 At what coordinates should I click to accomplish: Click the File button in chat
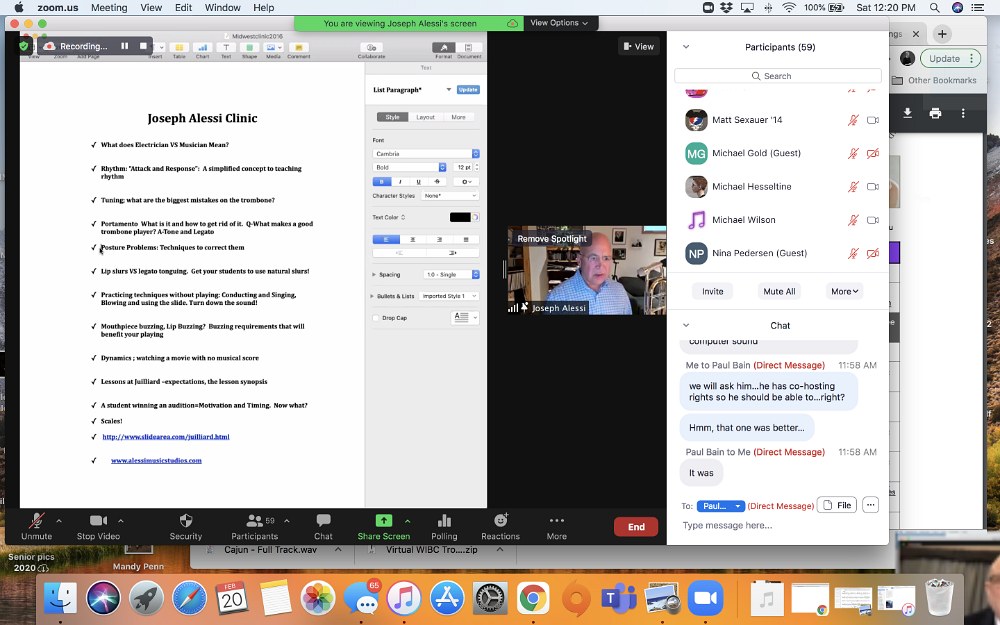(837, 505)
